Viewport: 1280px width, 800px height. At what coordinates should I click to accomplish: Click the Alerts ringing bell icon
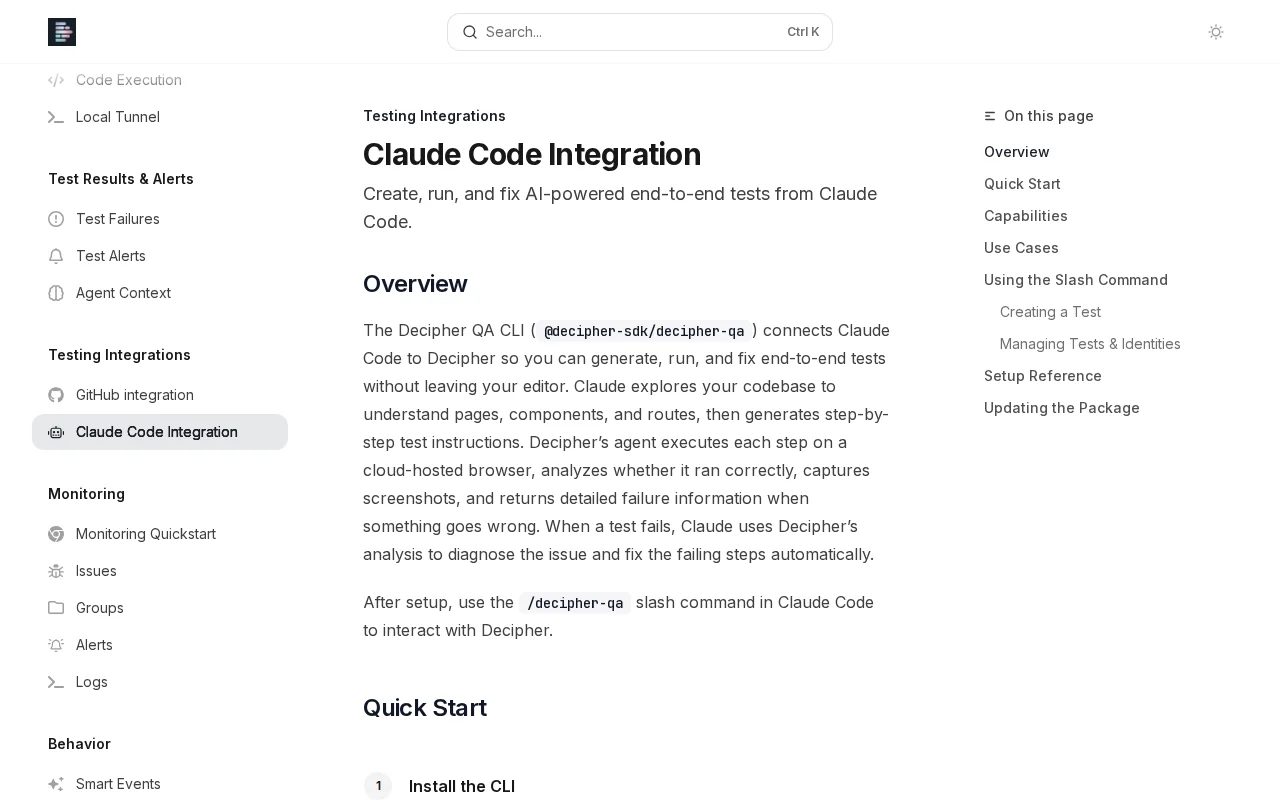click(56, 645)
